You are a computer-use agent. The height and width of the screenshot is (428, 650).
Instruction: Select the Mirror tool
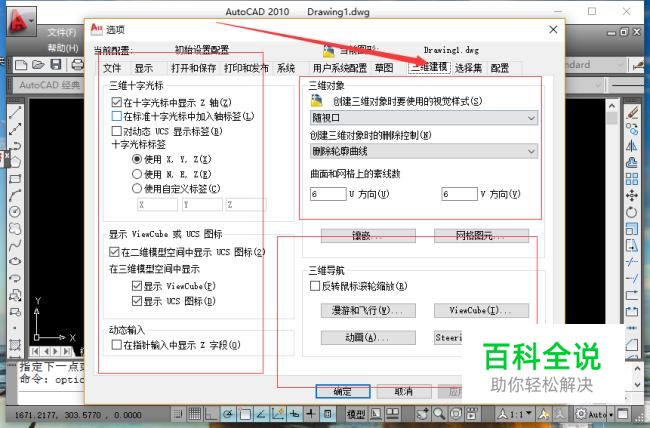[632, 146]
